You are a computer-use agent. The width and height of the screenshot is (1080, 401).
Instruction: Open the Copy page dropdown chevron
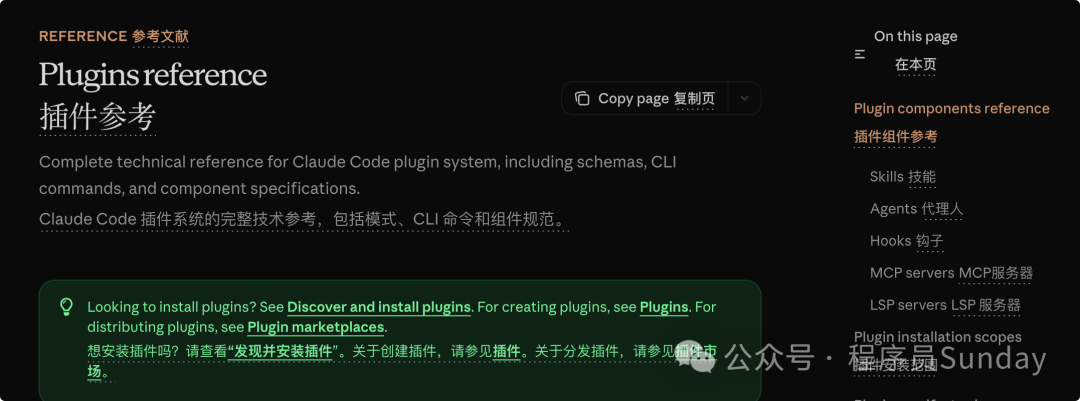pyautogui.click(x=744, y=99)
